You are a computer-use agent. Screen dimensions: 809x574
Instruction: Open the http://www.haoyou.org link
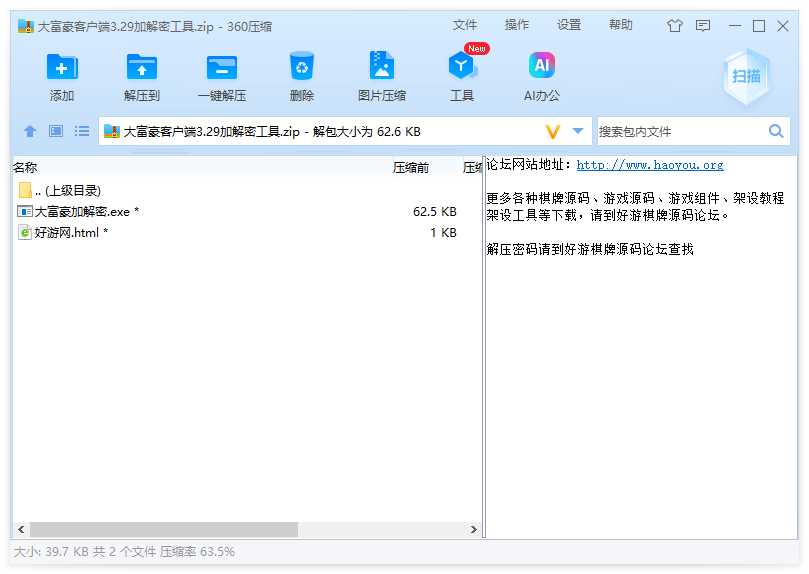click(x=650, y=165)
